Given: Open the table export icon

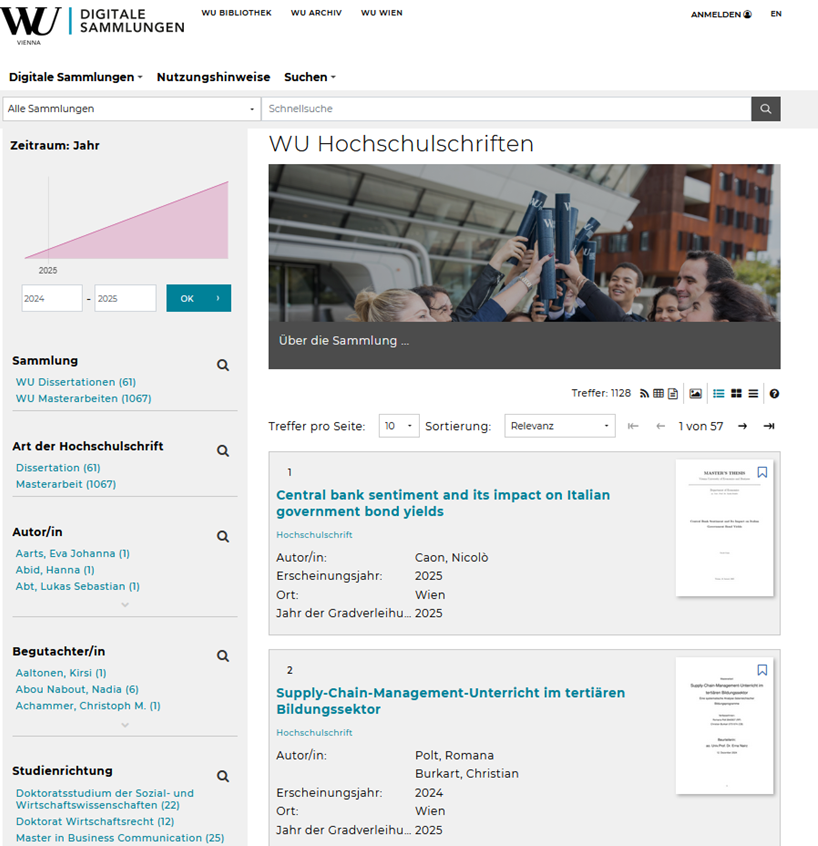Looking at the screenshot, I should pos(658,394).
